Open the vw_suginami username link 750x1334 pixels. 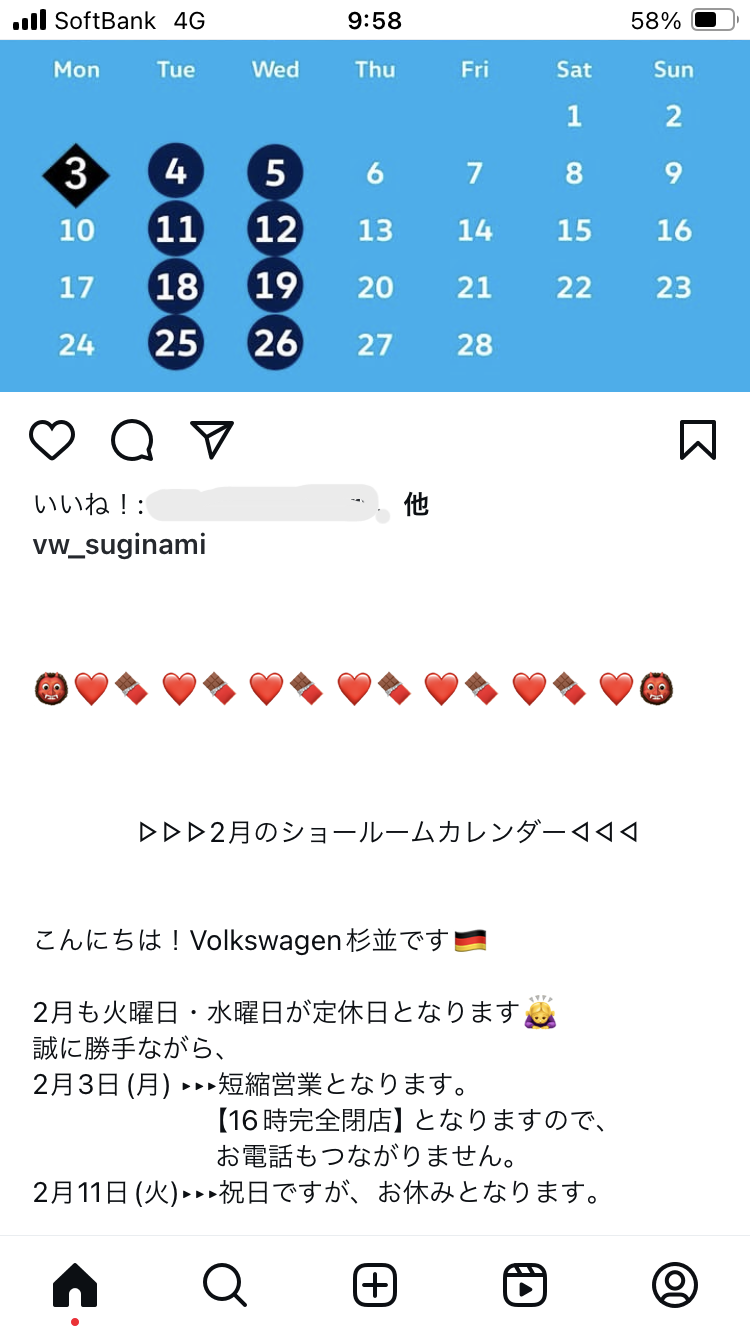pos(120,546)
